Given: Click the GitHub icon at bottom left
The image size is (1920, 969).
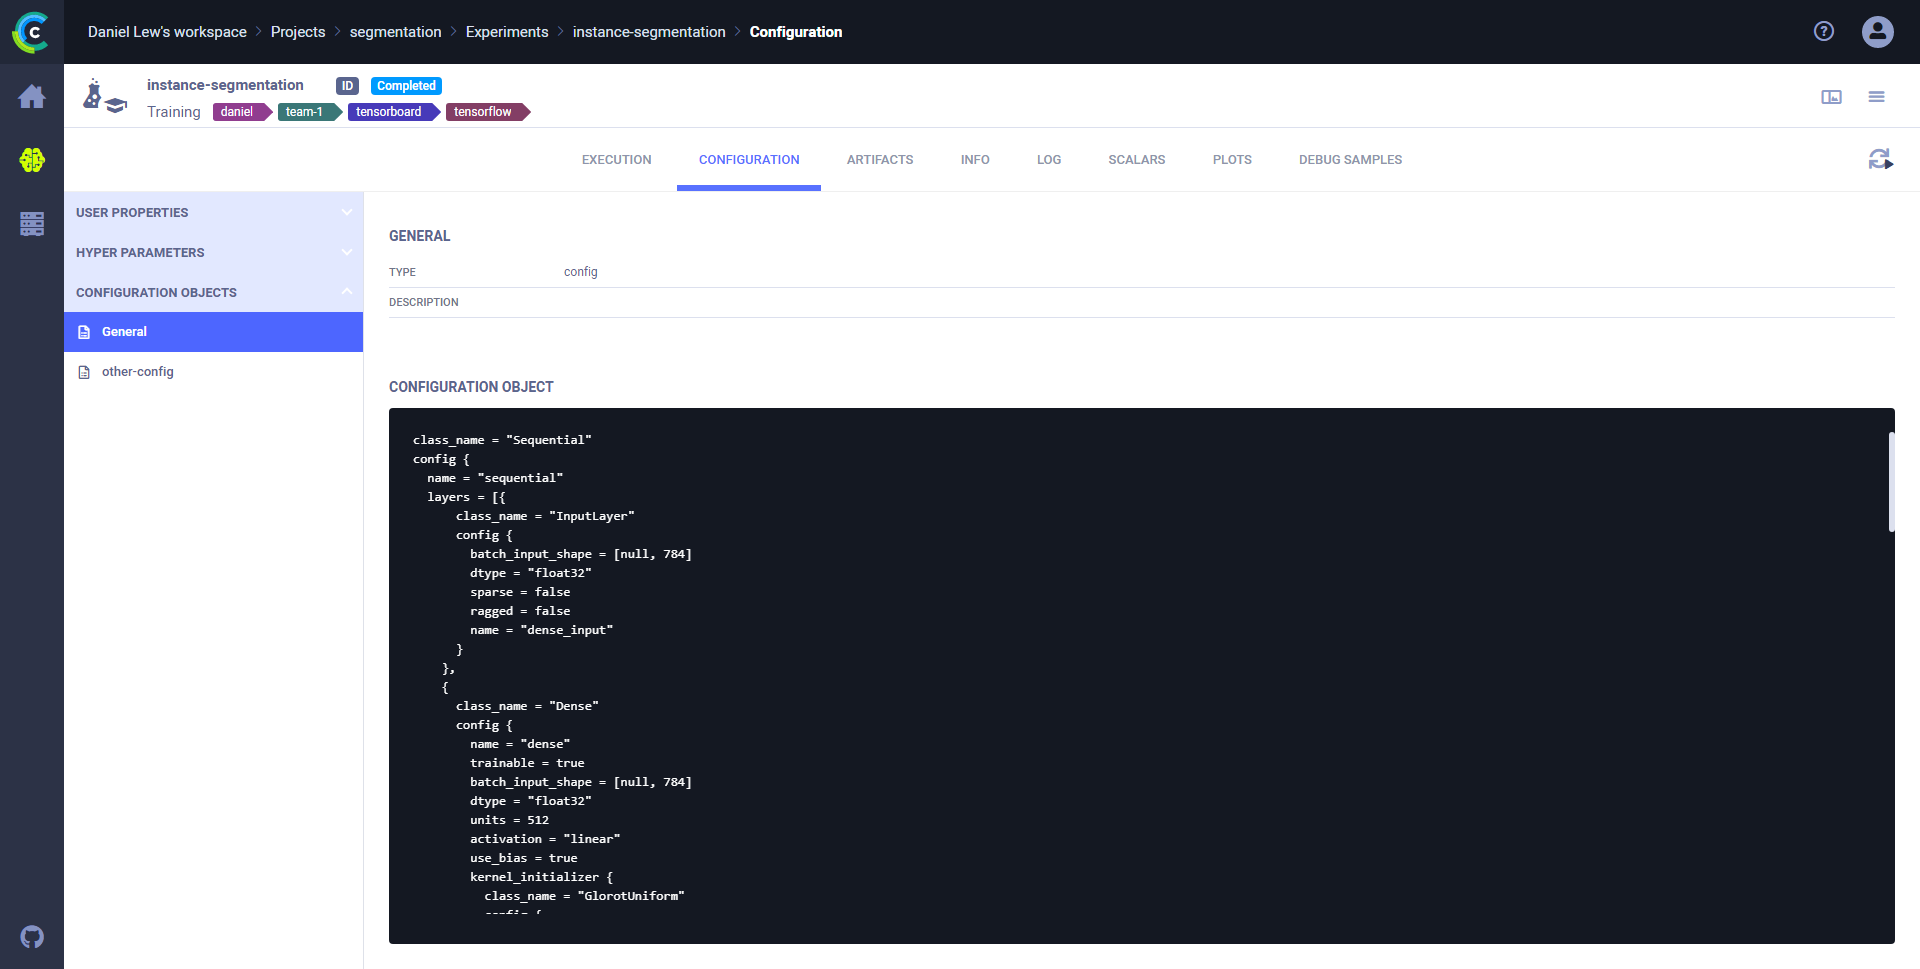Looking at the screenshot, I should [32, 937].
